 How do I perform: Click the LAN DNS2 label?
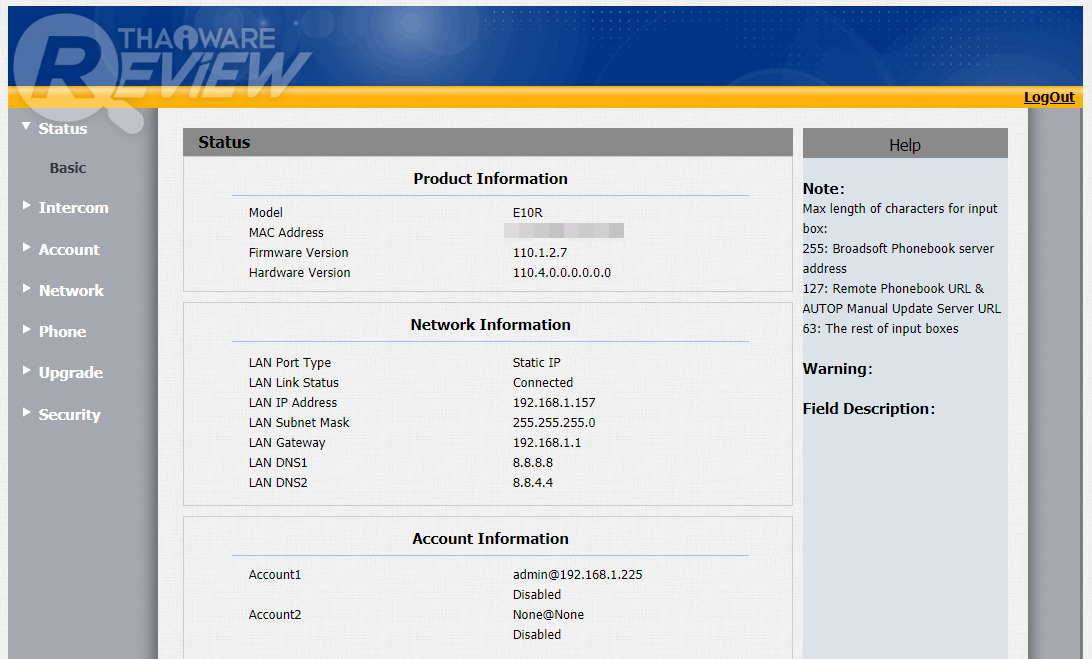click(278, 483)
